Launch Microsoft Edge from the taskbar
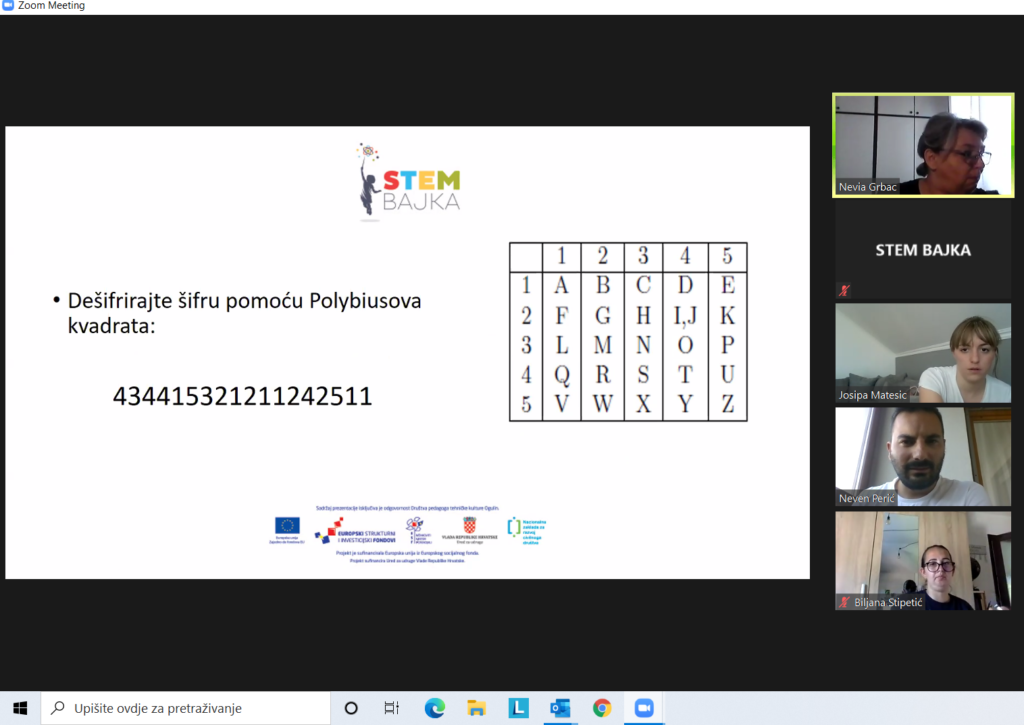The height and width of the screenshot is (725, 1024). (434, 708)
